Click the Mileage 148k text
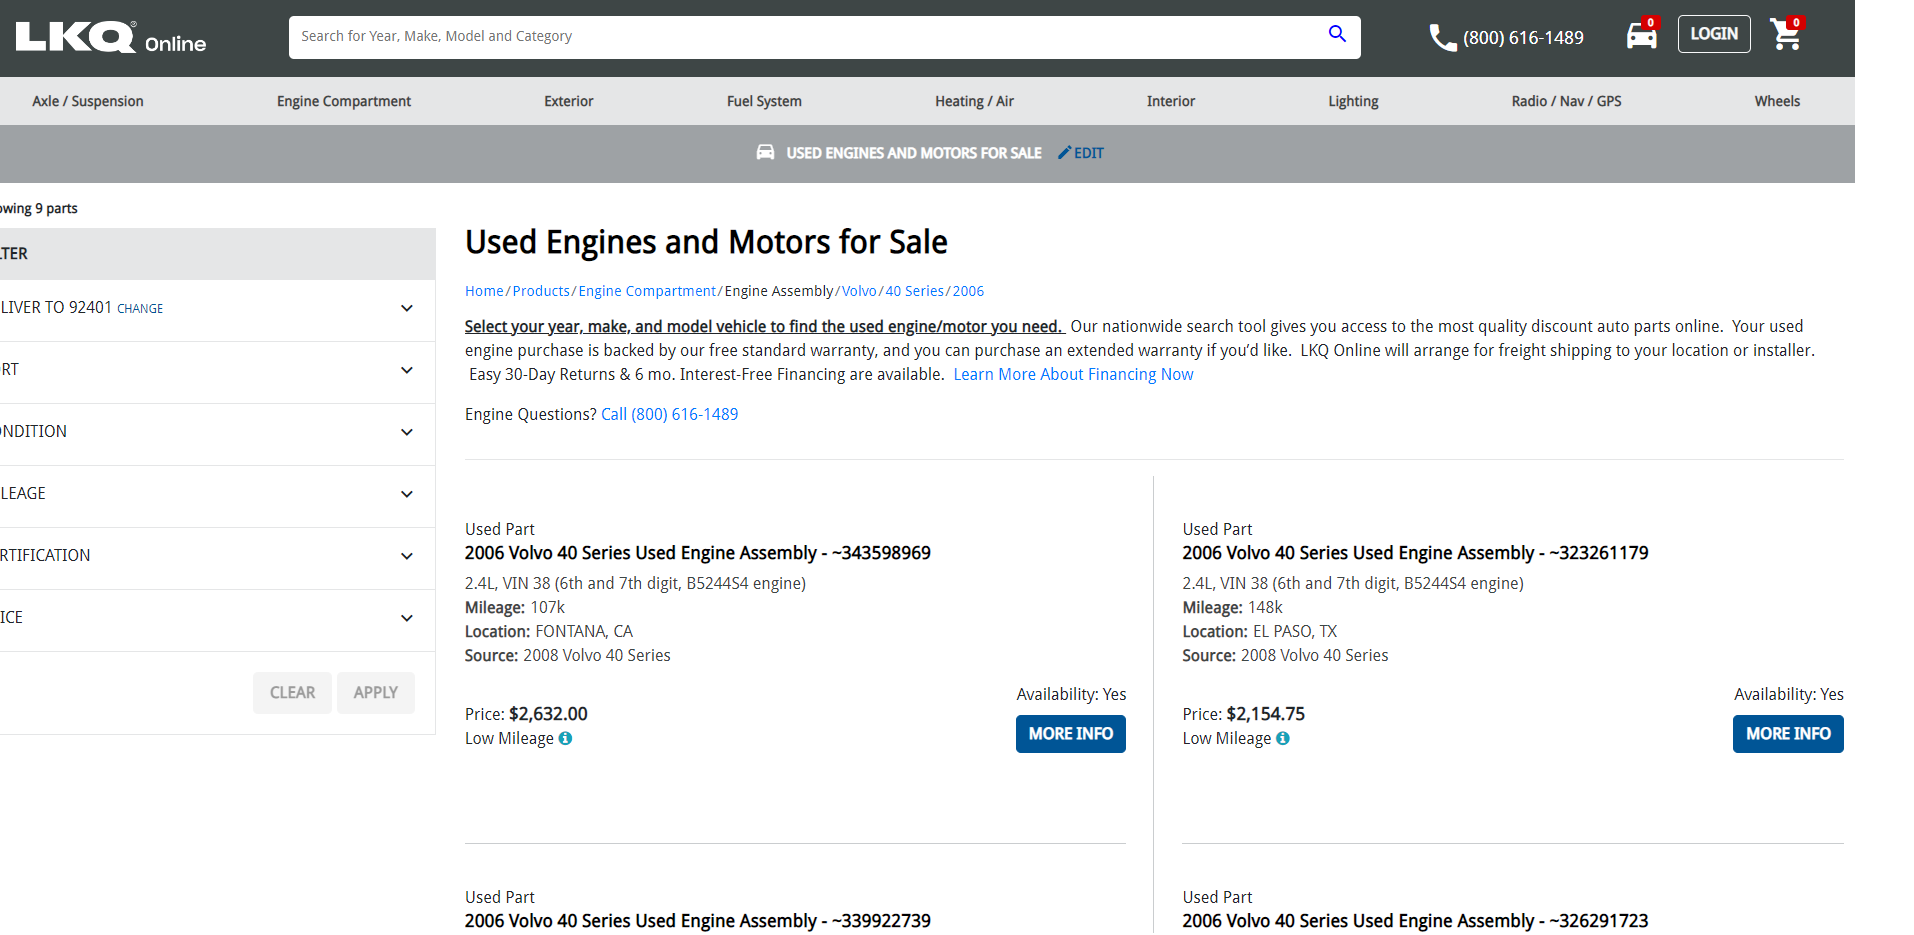This screenshot has width=1914, height=935. tap(1233, 608)
